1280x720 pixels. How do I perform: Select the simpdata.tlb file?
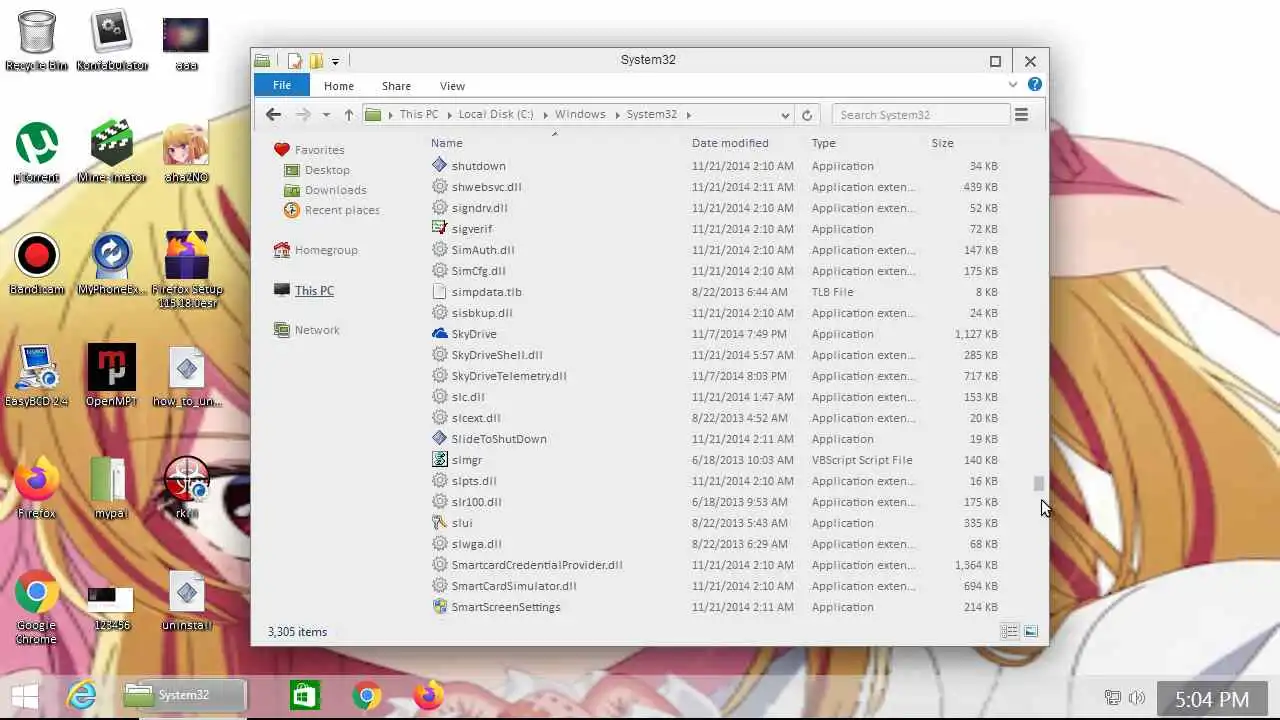(x=715, y=292)
